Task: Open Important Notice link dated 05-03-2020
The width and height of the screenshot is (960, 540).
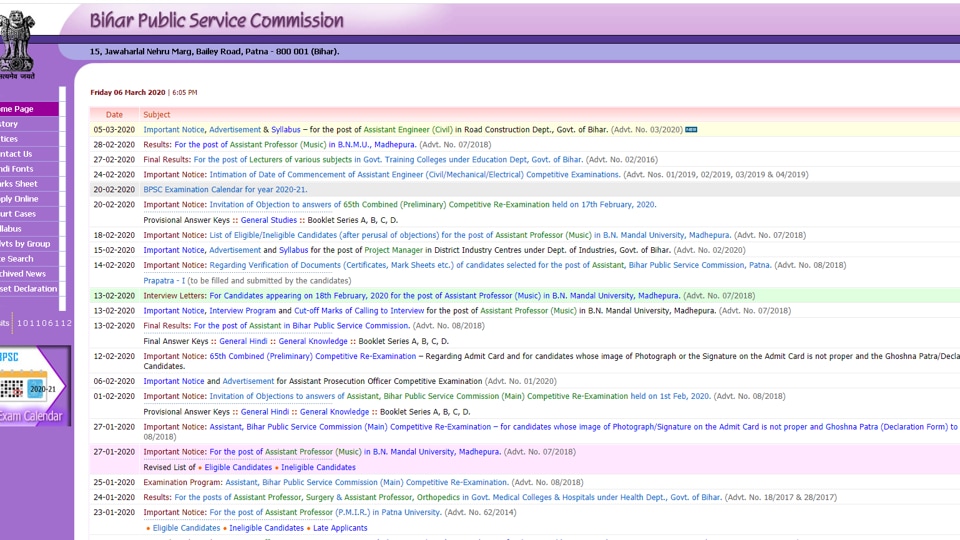Action: pos(174,130)
